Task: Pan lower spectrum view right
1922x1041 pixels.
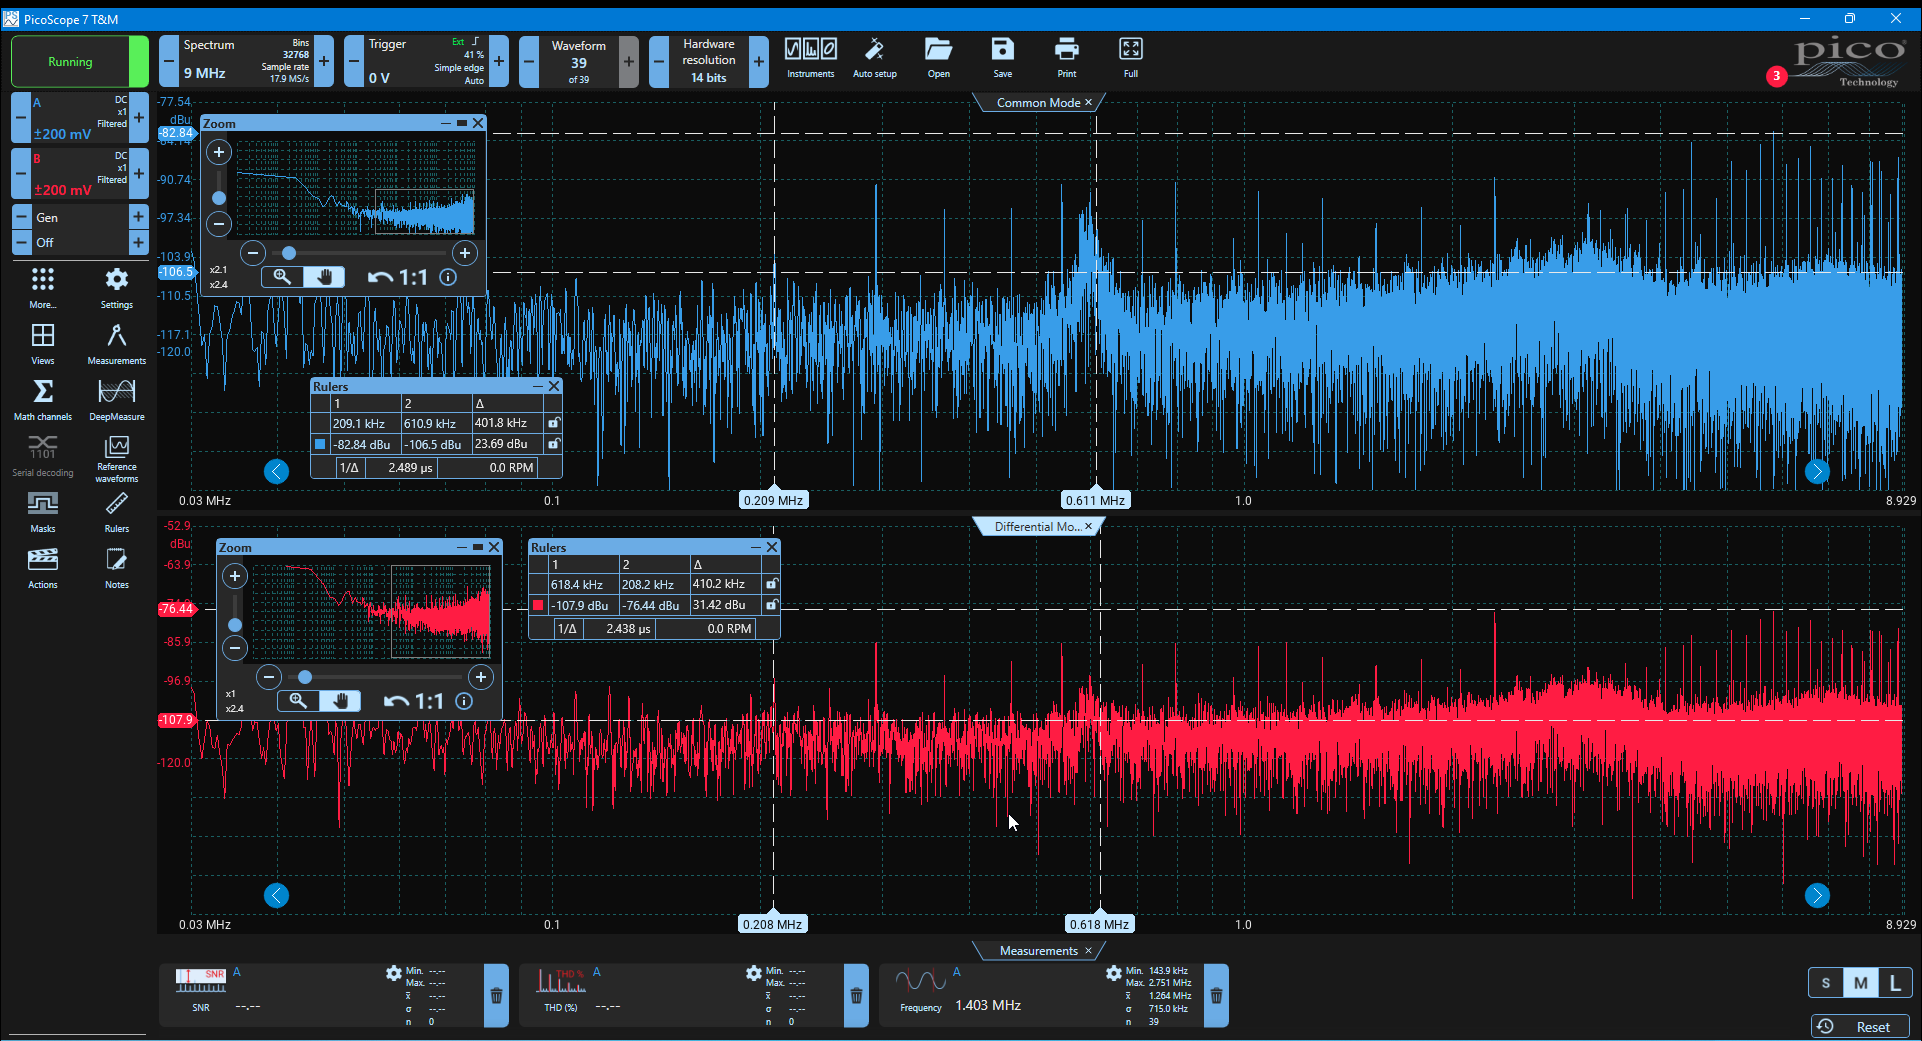Action: coord(1817,895)
